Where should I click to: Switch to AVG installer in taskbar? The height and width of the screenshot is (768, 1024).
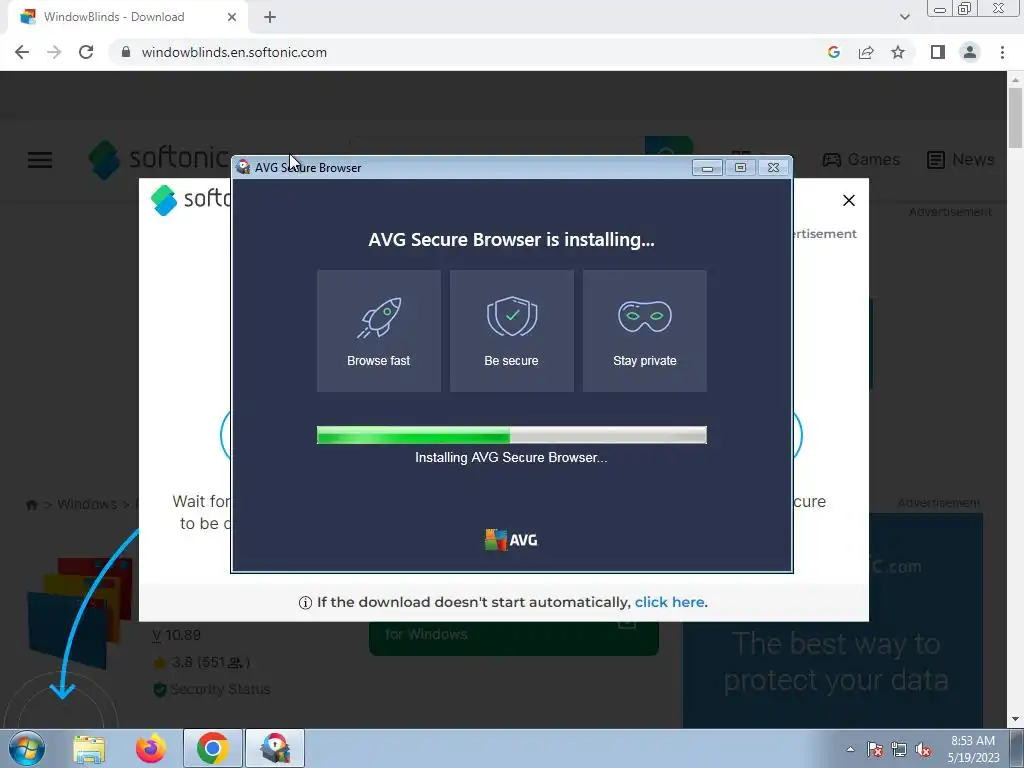[x=275, y=748]
